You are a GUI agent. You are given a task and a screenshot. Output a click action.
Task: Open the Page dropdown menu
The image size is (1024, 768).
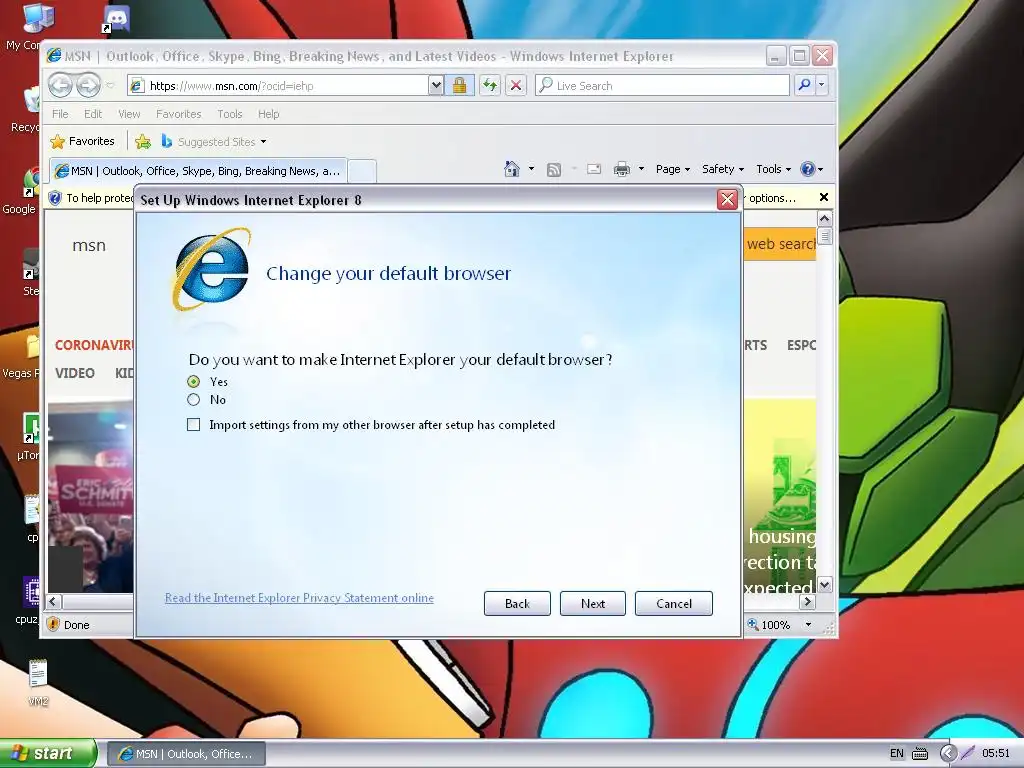click(x=673, y=169)
